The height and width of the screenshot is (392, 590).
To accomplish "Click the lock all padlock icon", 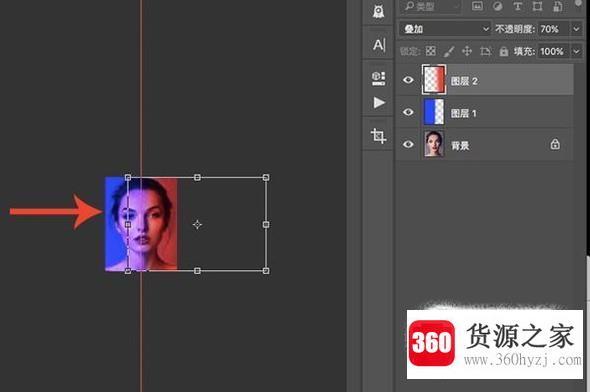I will click(503, 51).
